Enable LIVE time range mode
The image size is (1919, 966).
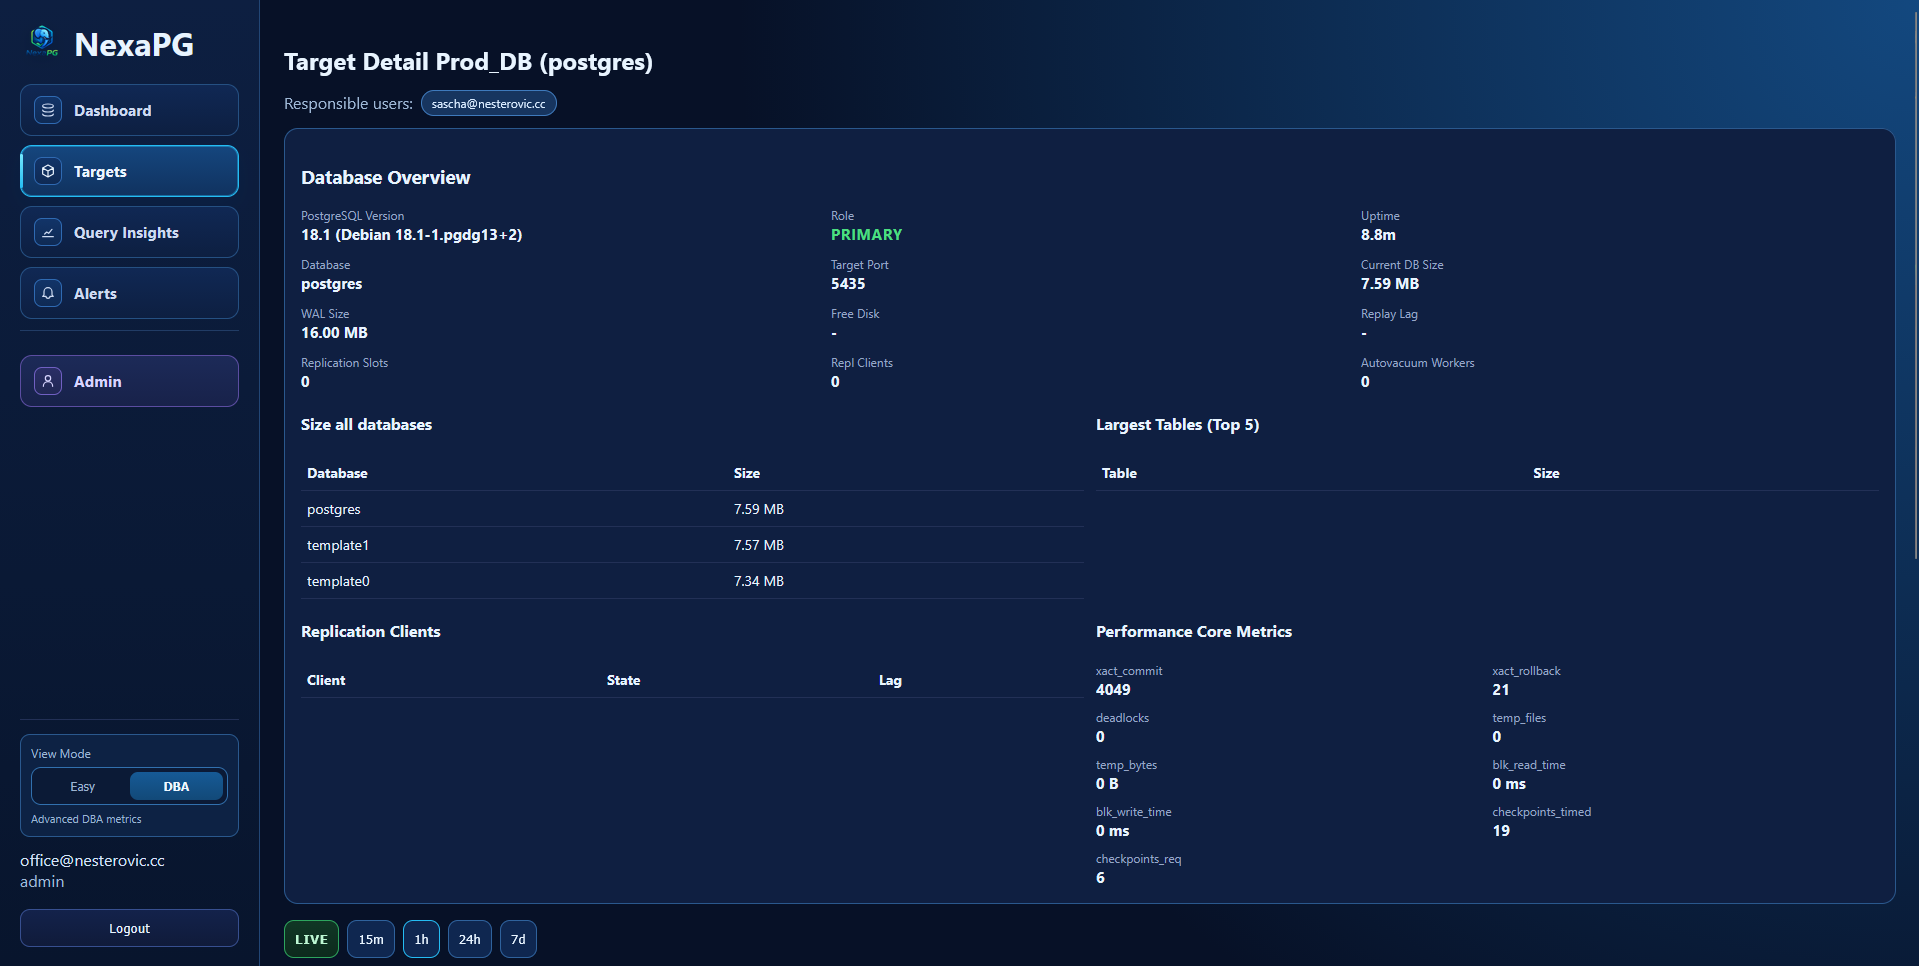[311, 939]
